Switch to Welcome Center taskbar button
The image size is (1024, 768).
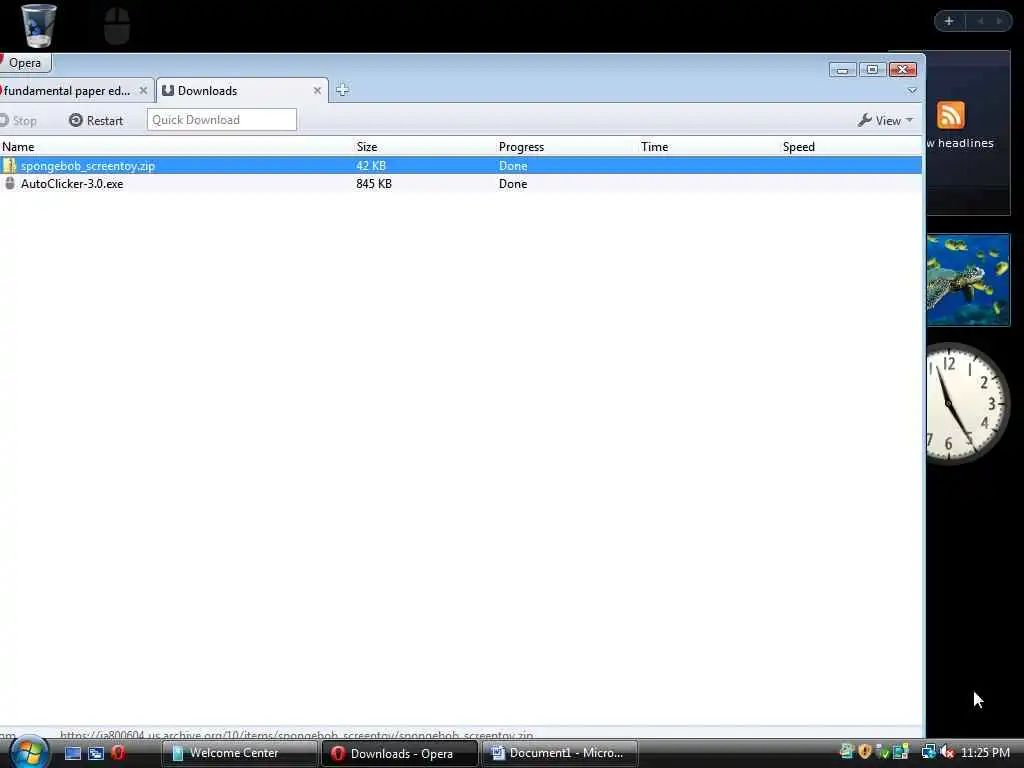coord(239,753)
